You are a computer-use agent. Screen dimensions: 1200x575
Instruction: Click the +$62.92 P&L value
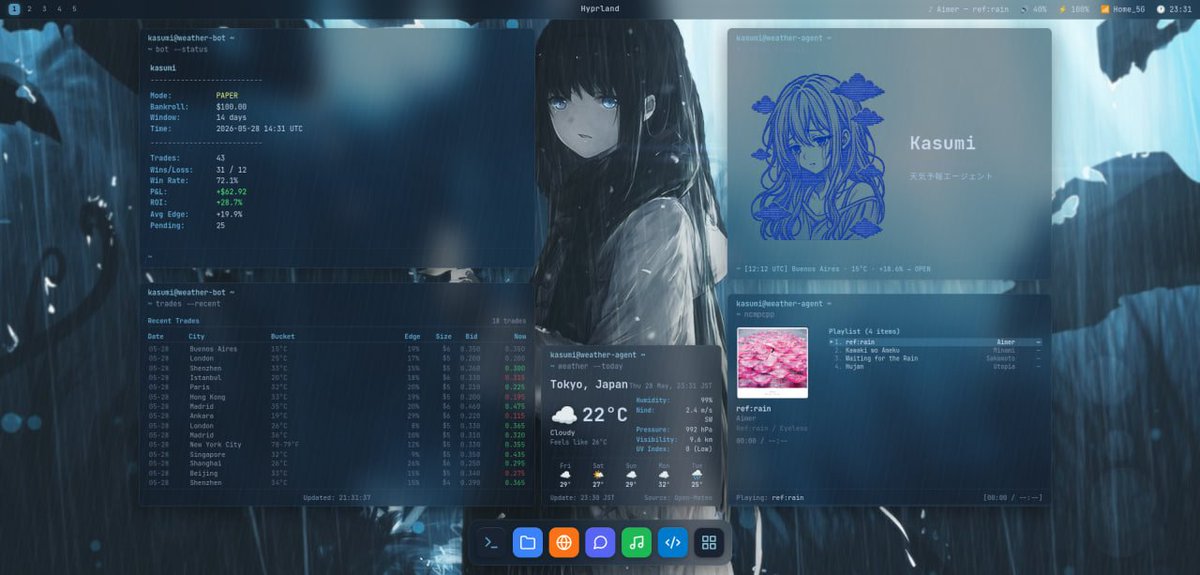[231, 191]
